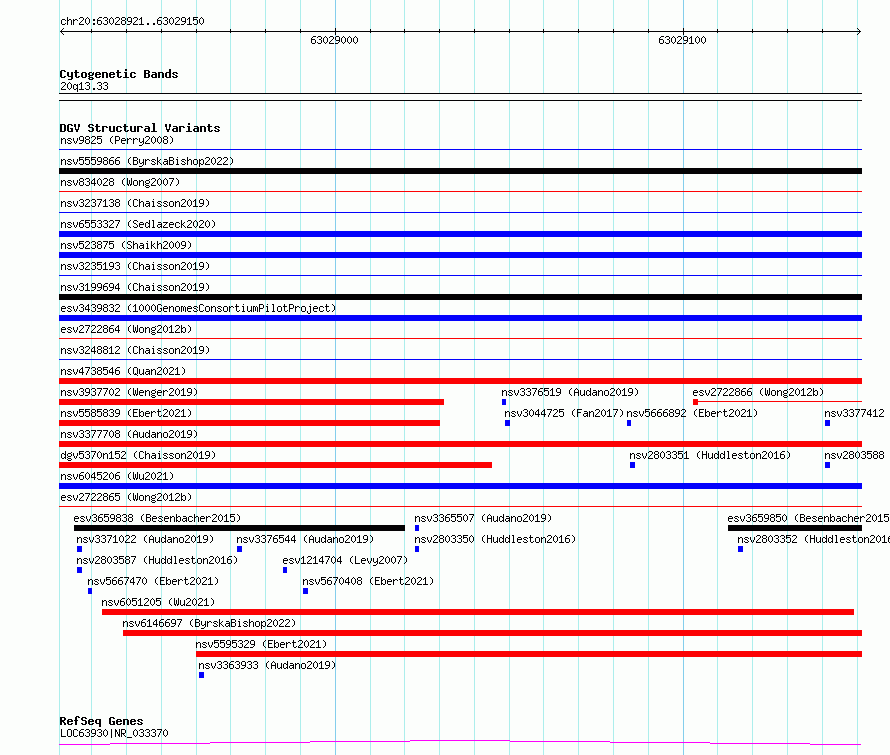Click the magenta LOC63930 gene line
Image resolution: width=890 pixels, height=755 pixels.
[x=460, y=742]
